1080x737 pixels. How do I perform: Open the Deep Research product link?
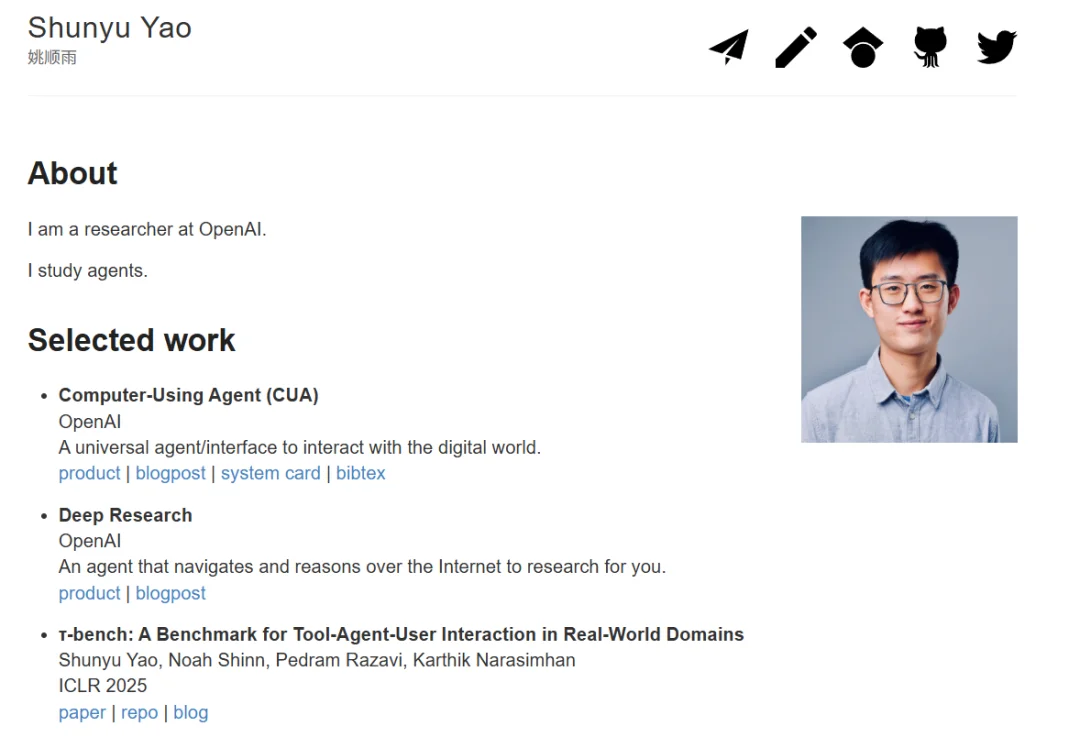(x=90, y=593)
